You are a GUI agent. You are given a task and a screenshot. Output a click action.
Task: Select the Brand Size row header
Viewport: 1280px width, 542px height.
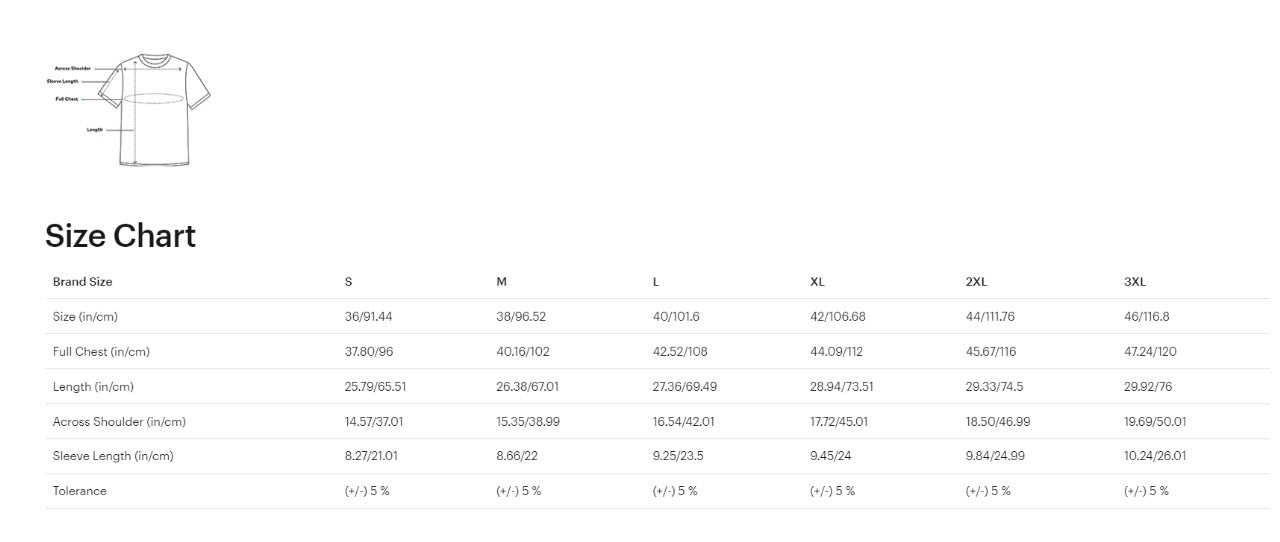click(82, 282)
